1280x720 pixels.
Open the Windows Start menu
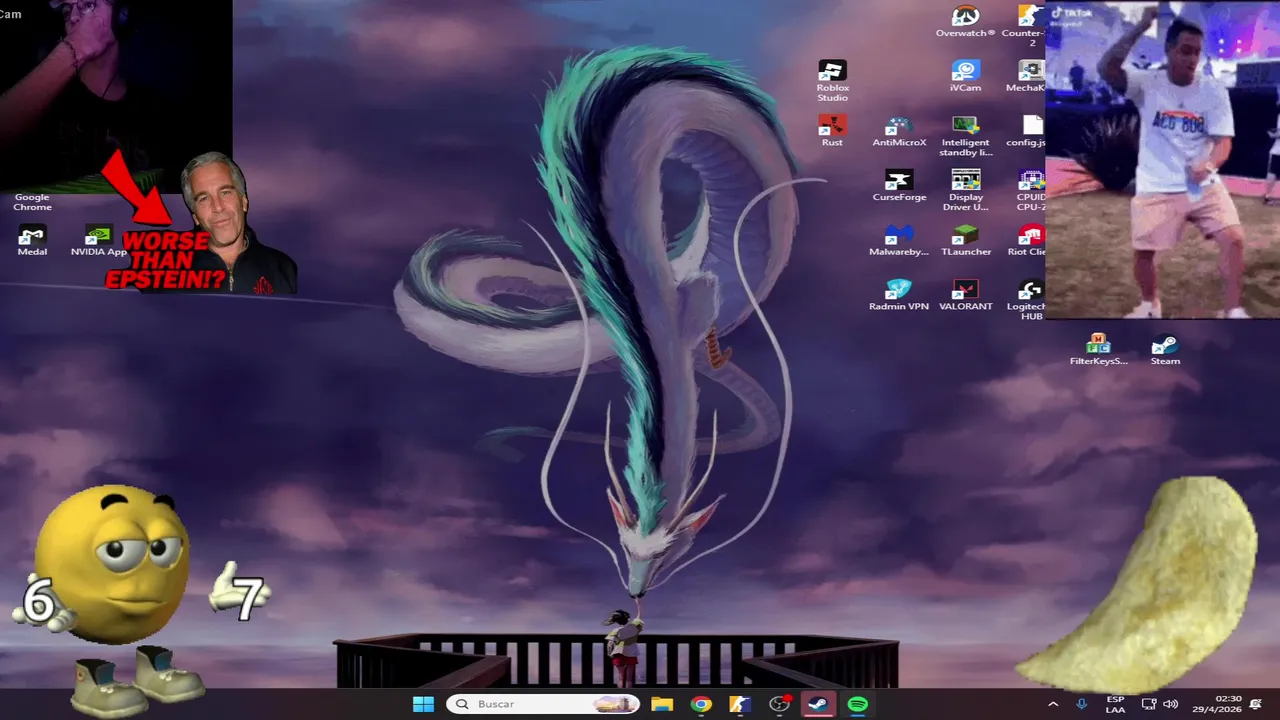pyautogui.click(x=423, y=704)
